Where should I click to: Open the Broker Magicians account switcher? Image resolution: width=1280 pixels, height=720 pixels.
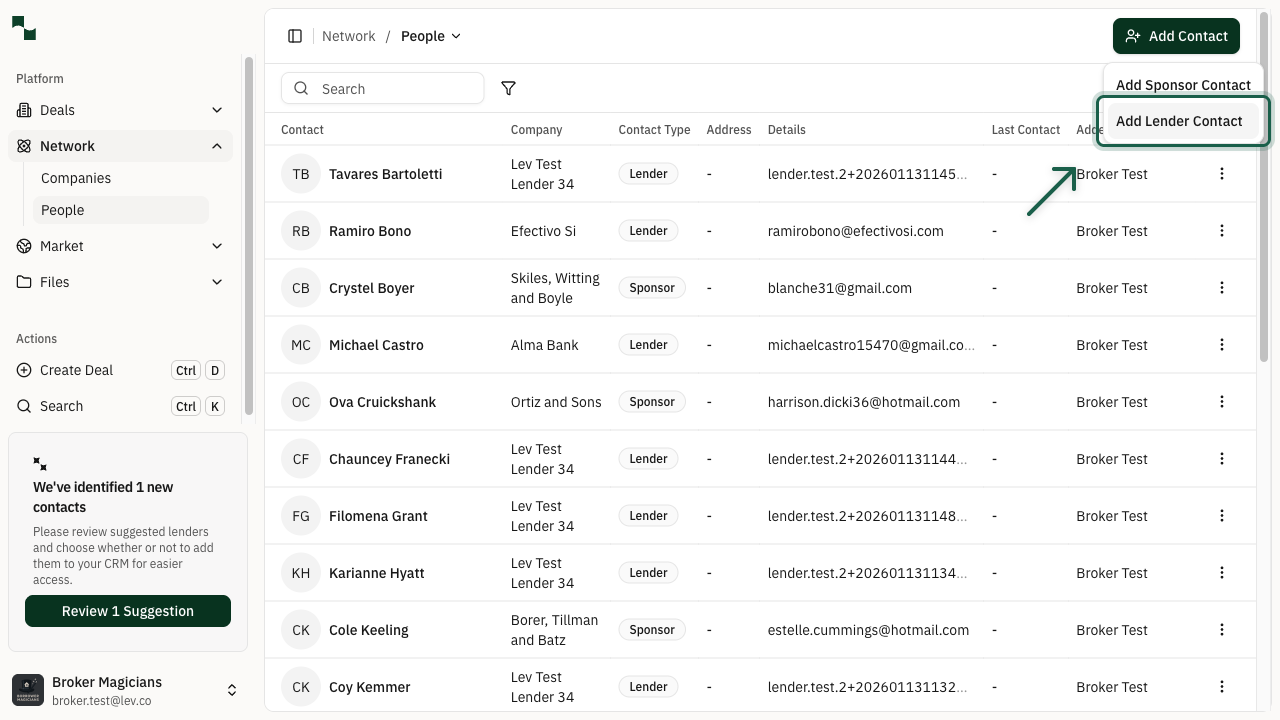(x=231, y=689)
